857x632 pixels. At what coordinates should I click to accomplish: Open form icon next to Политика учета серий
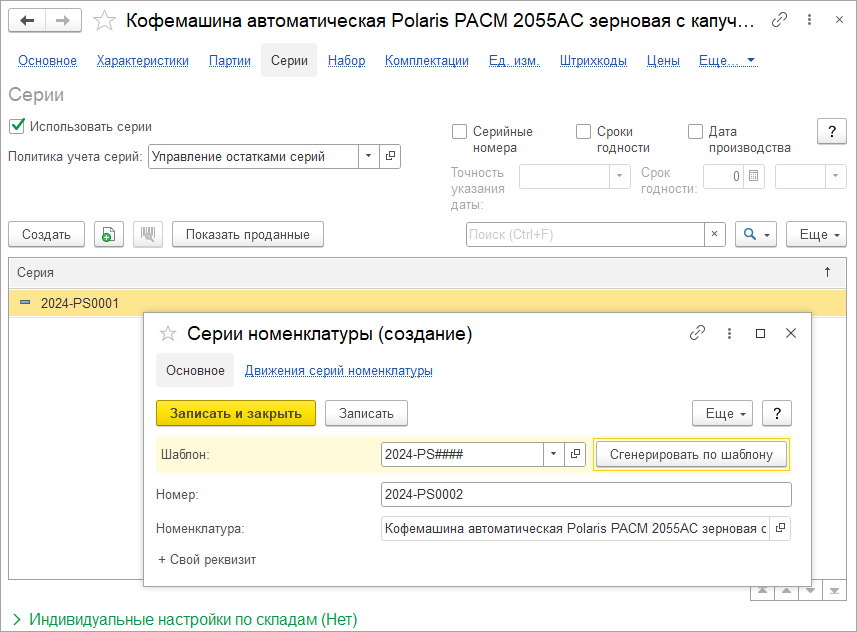pos(390,156)
